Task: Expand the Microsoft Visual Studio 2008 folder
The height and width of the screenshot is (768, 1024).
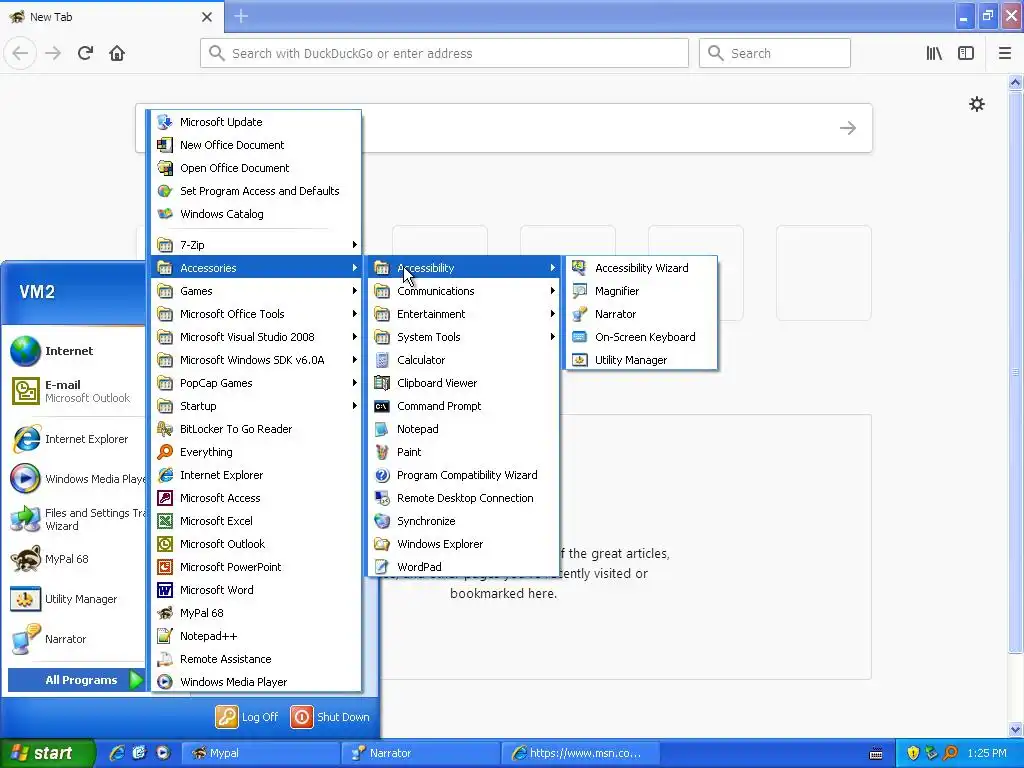Action: [257, 337]
